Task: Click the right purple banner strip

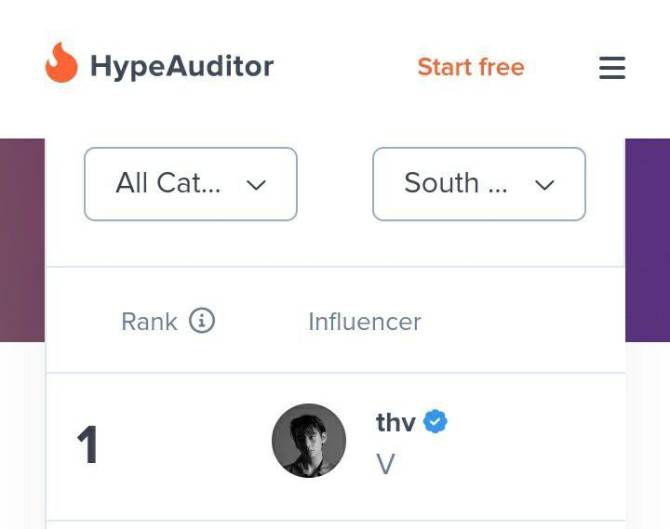Action: [x=647, y=240]
